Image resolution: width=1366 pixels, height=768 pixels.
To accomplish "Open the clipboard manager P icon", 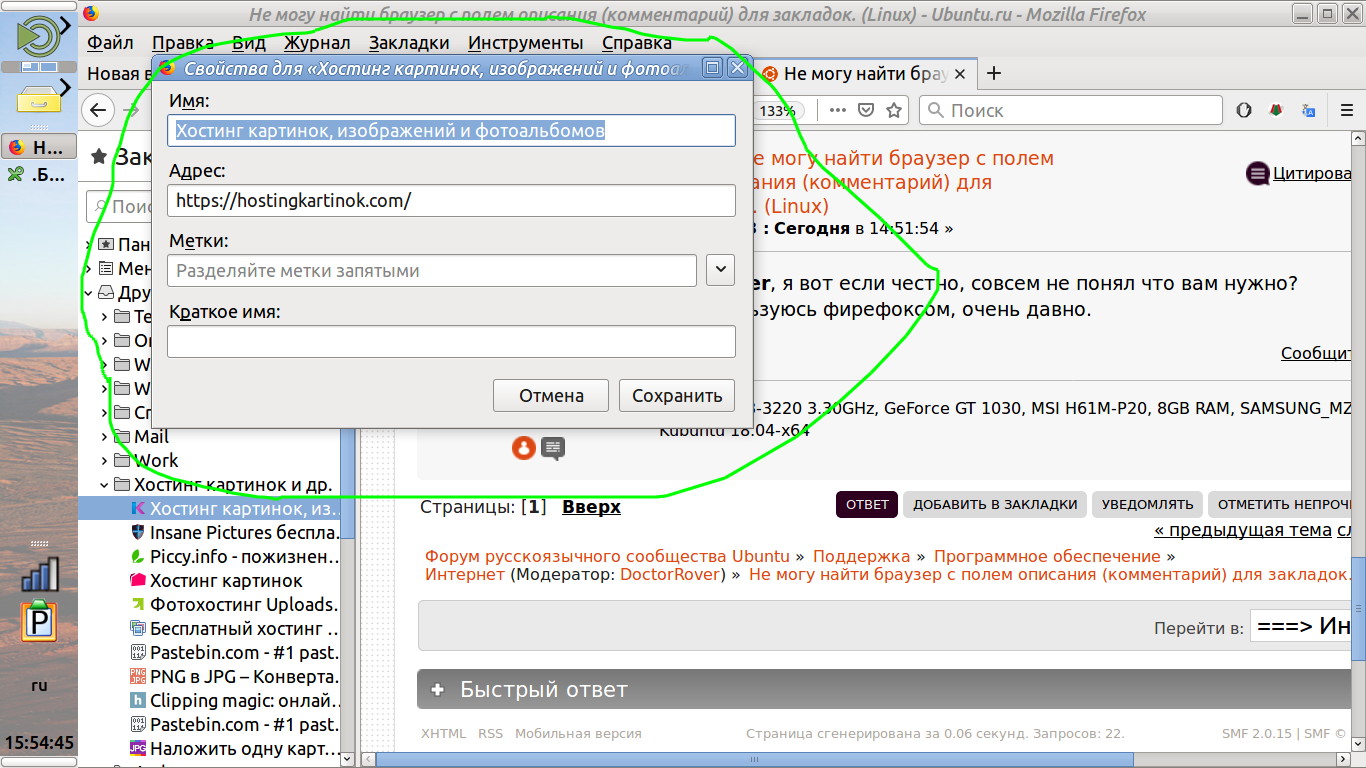I will (39, 622).
